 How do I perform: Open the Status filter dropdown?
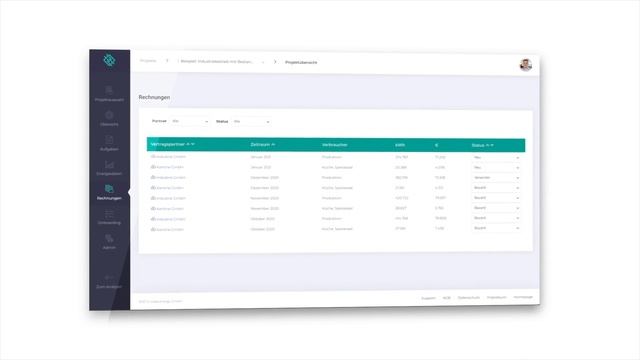pyautogui.click(x=251, y=122)
